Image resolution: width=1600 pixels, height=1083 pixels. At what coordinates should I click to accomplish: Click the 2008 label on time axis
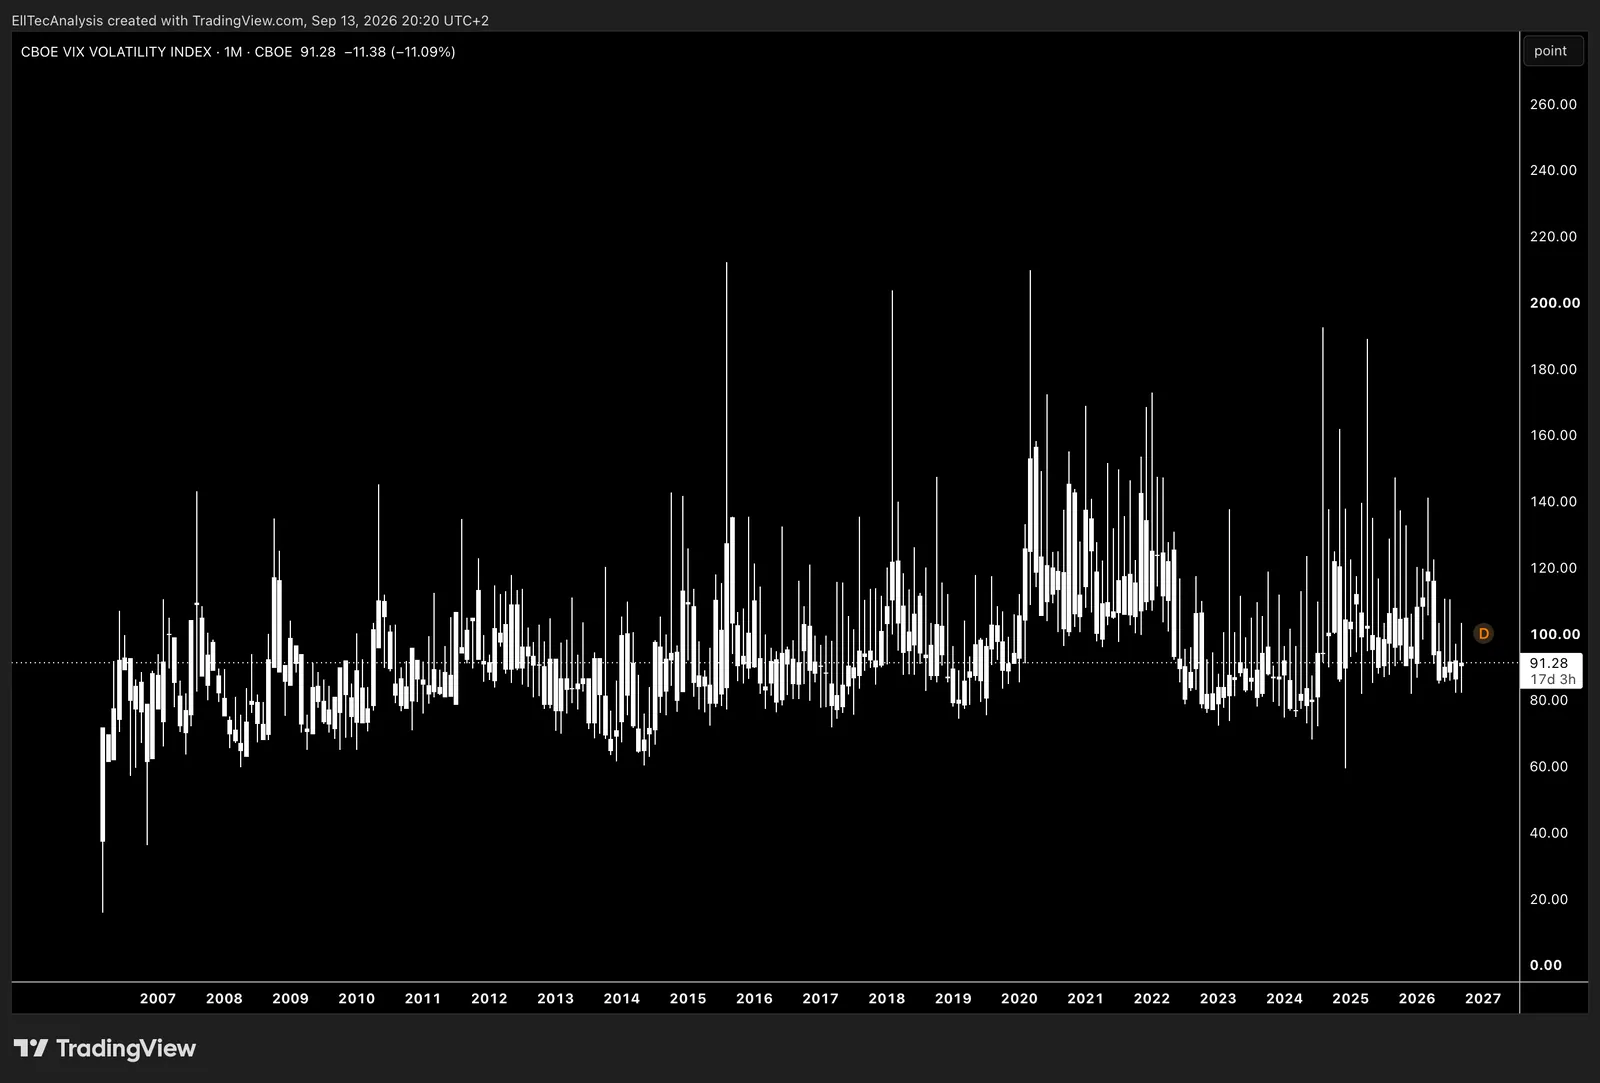[x=224, y=998]
